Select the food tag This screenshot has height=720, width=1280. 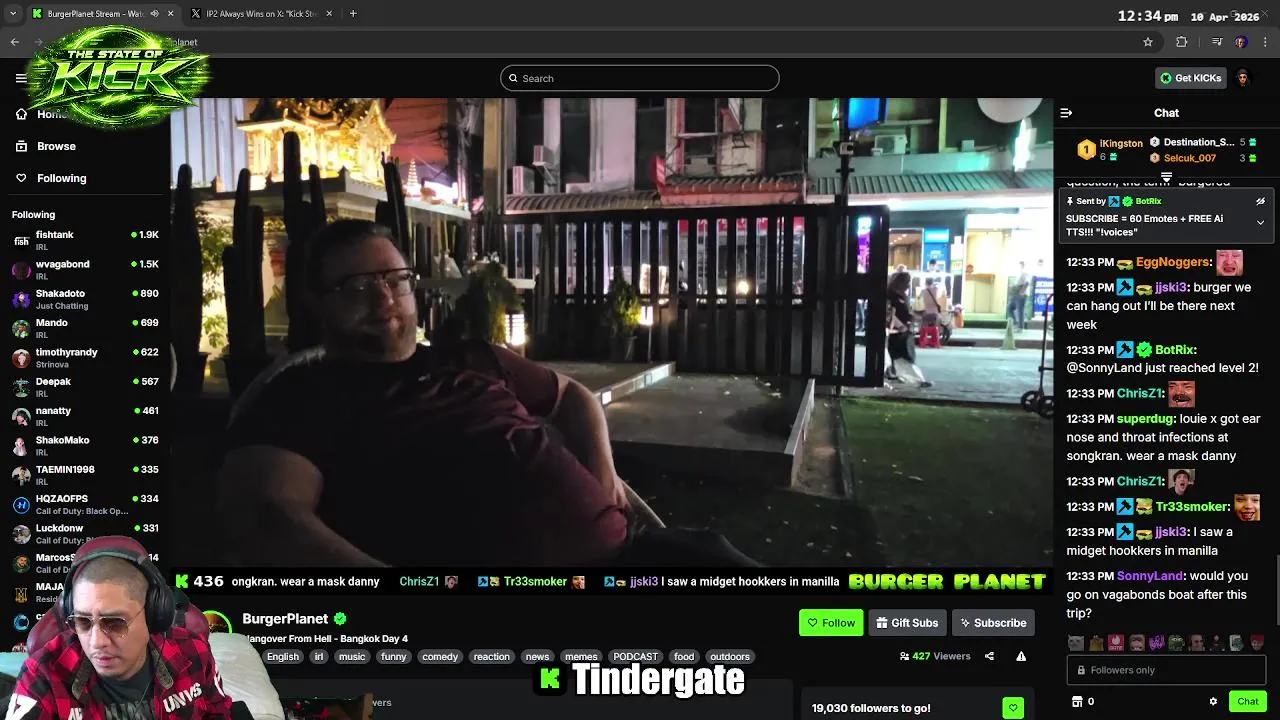pyautogui.click(x=684, y=657)
